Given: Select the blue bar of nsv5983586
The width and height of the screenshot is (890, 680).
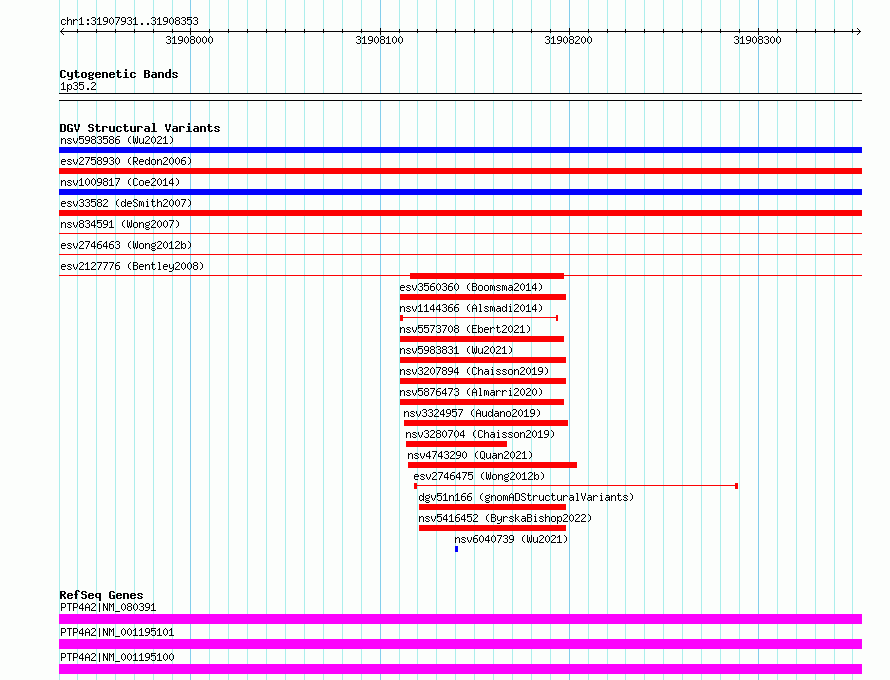Looking at the screenshot, I should tap(460, 150).
